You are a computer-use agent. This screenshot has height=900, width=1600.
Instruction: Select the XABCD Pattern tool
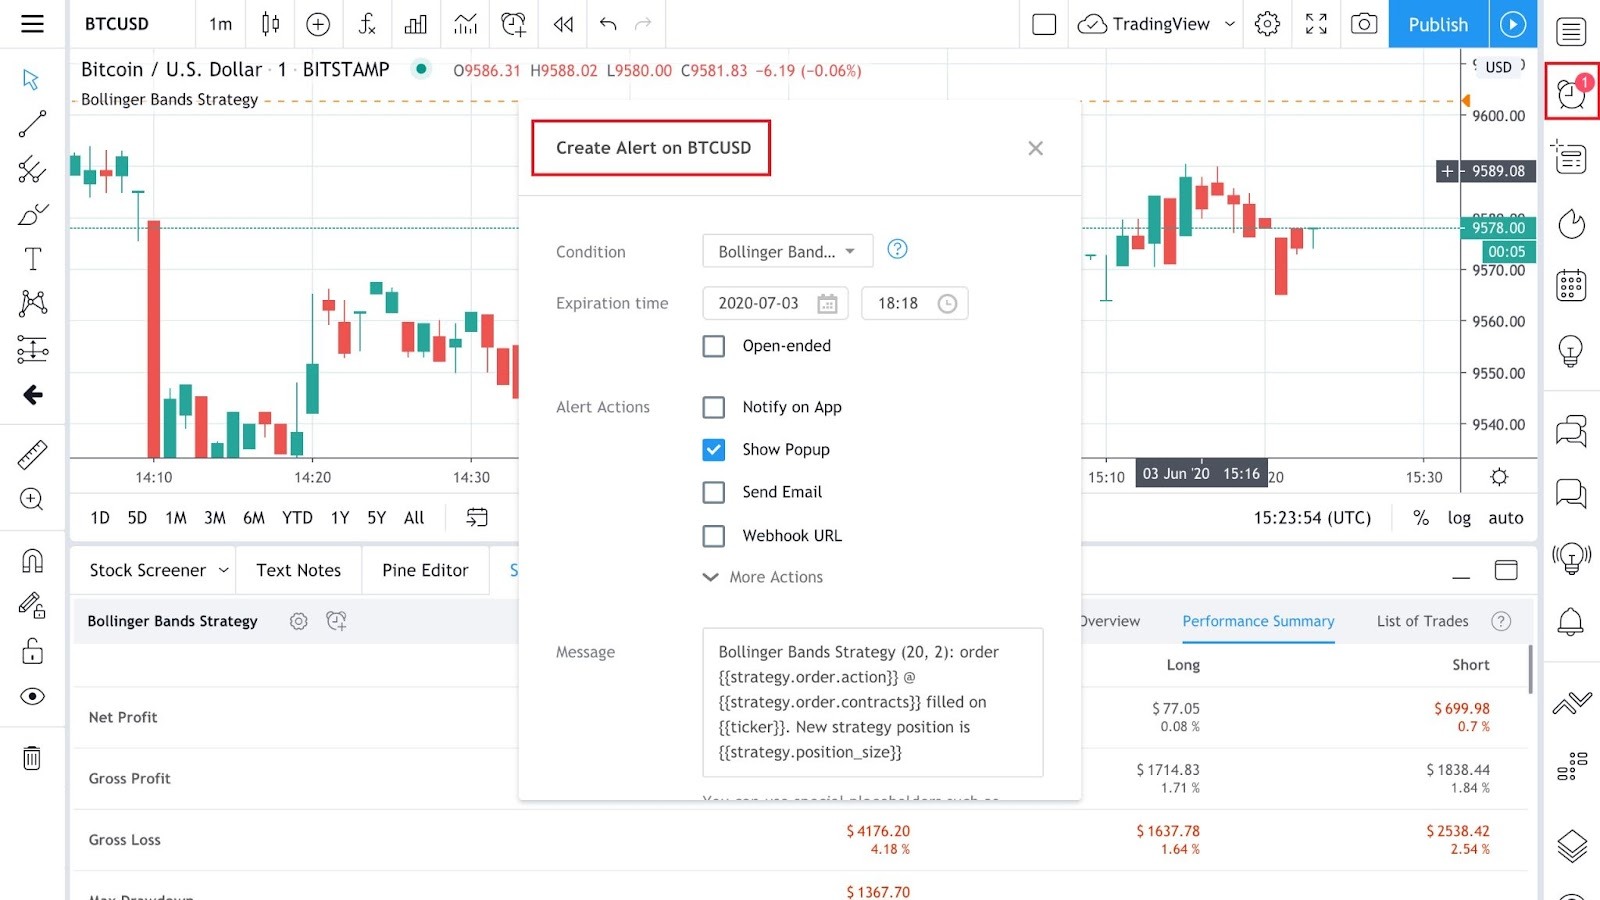31,303
